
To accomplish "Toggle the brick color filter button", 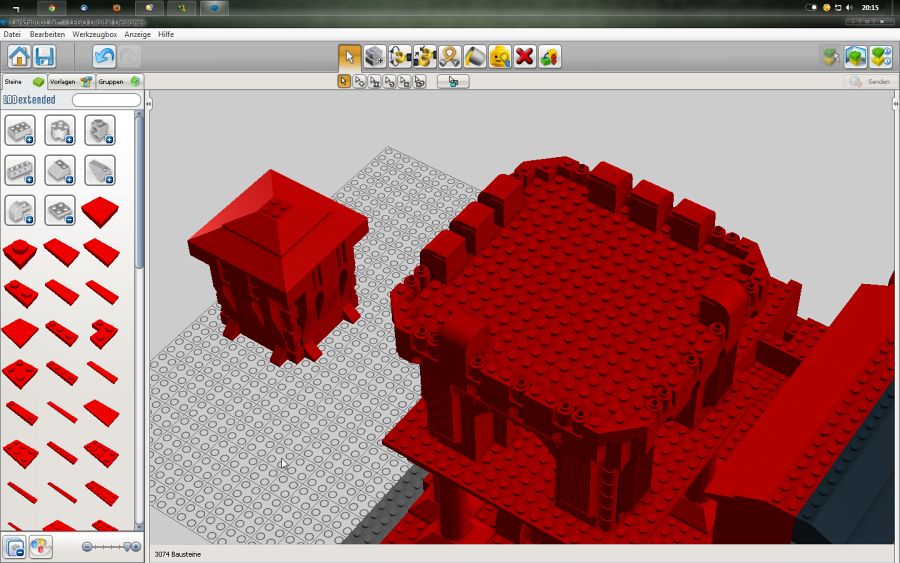I will point(40,547).
